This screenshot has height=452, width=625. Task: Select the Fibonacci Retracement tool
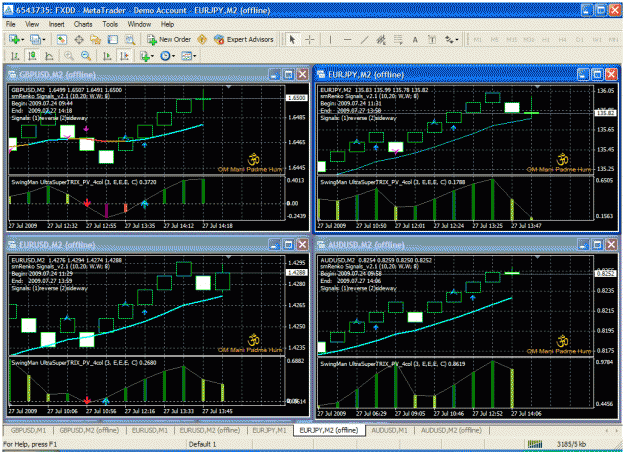[x=398, y=39]
